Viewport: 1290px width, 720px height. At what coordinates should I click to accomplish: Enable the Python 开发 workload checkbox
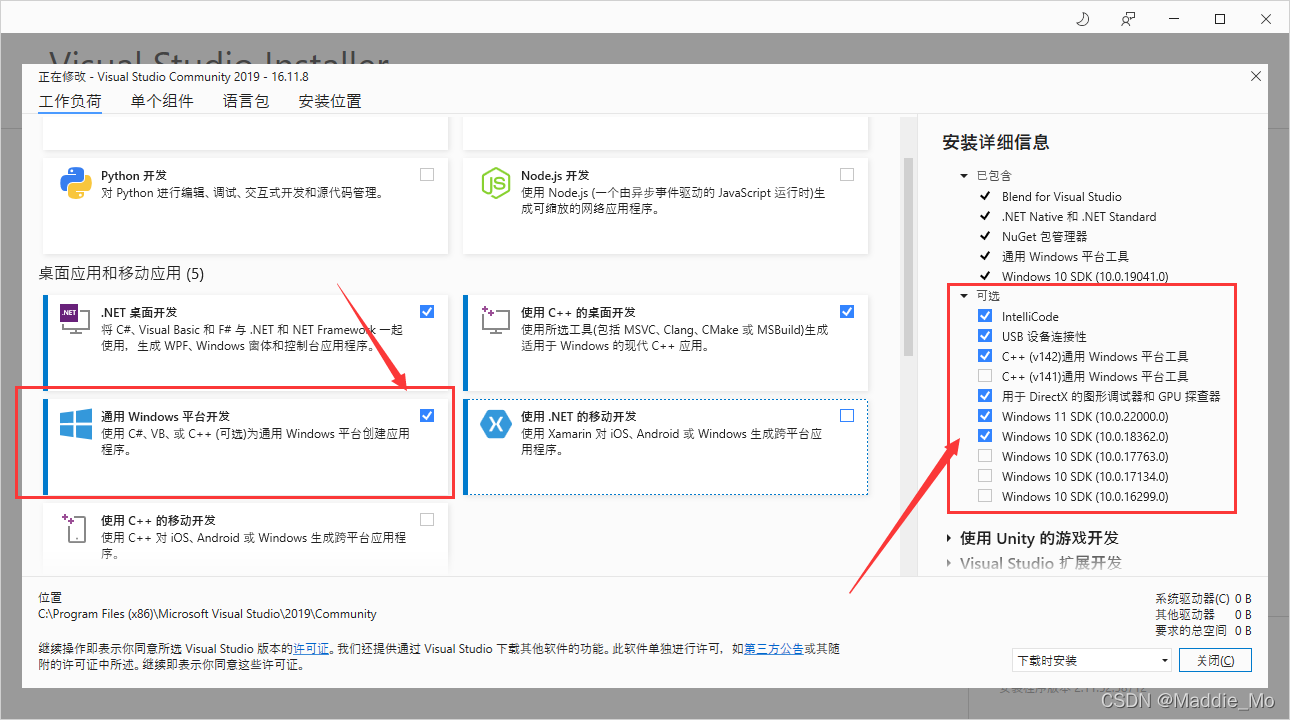(x=427, y=174)
